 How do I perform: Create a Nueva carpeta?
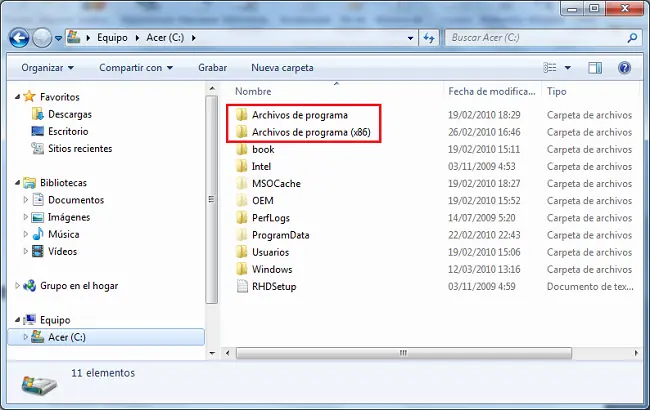(282, 68)
